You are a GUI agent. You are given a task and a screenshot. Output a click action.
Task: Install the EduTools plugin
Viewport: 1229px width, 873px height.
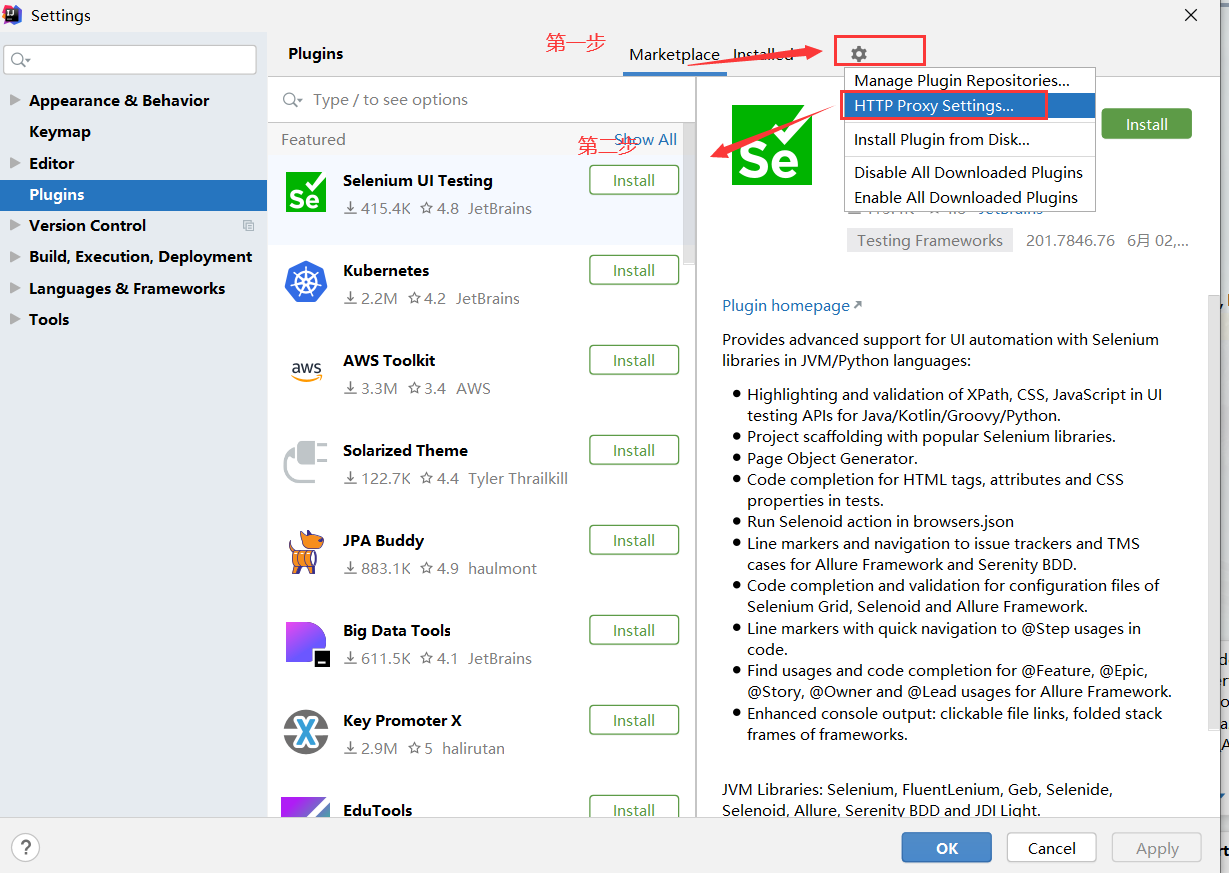tap(634, 807)
